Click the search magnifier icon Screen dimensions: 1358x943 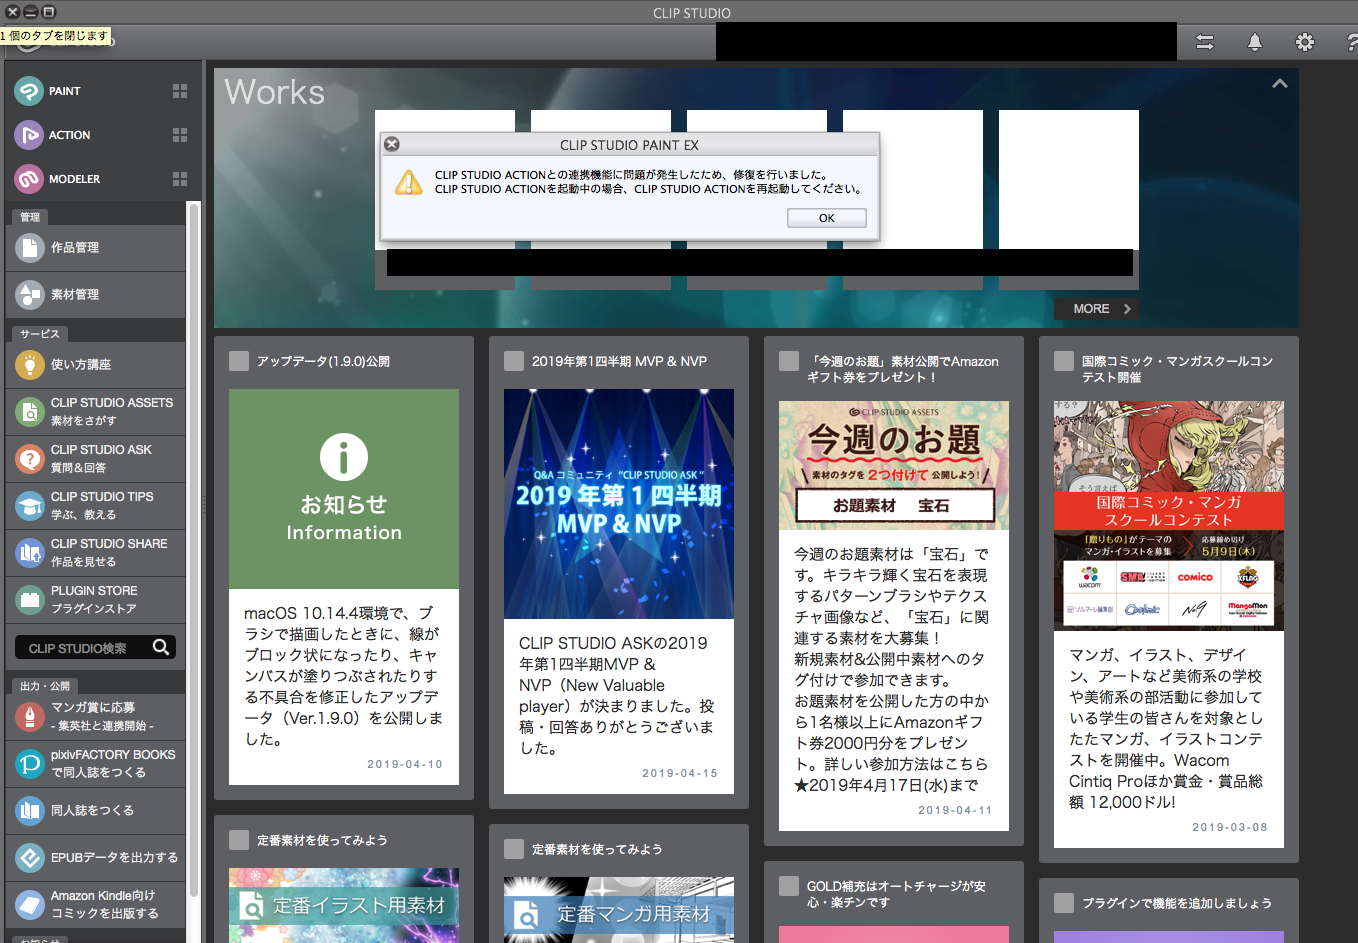(160, 647)
